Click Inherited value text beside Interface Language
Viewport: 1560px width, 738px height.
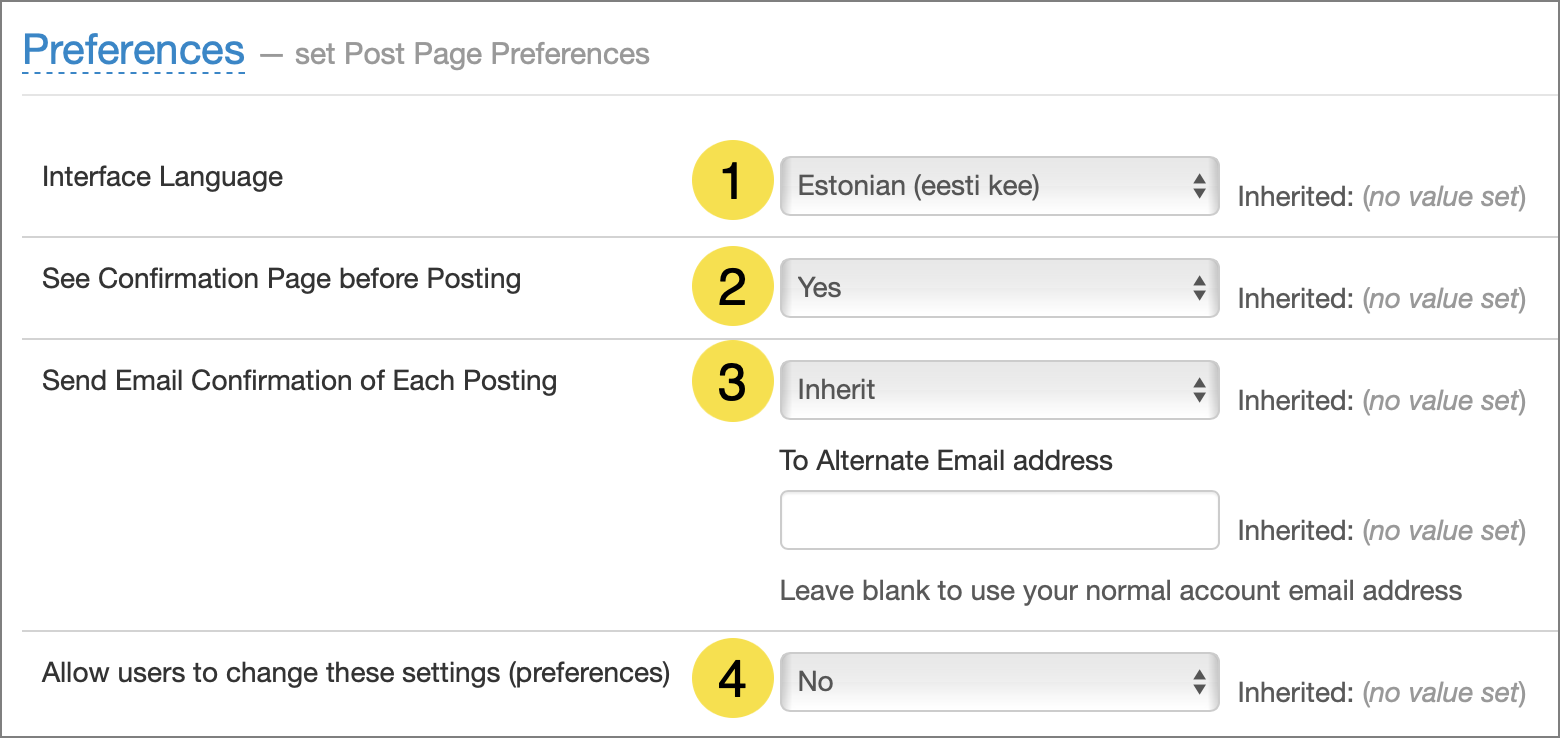[x=1381, y=197]
